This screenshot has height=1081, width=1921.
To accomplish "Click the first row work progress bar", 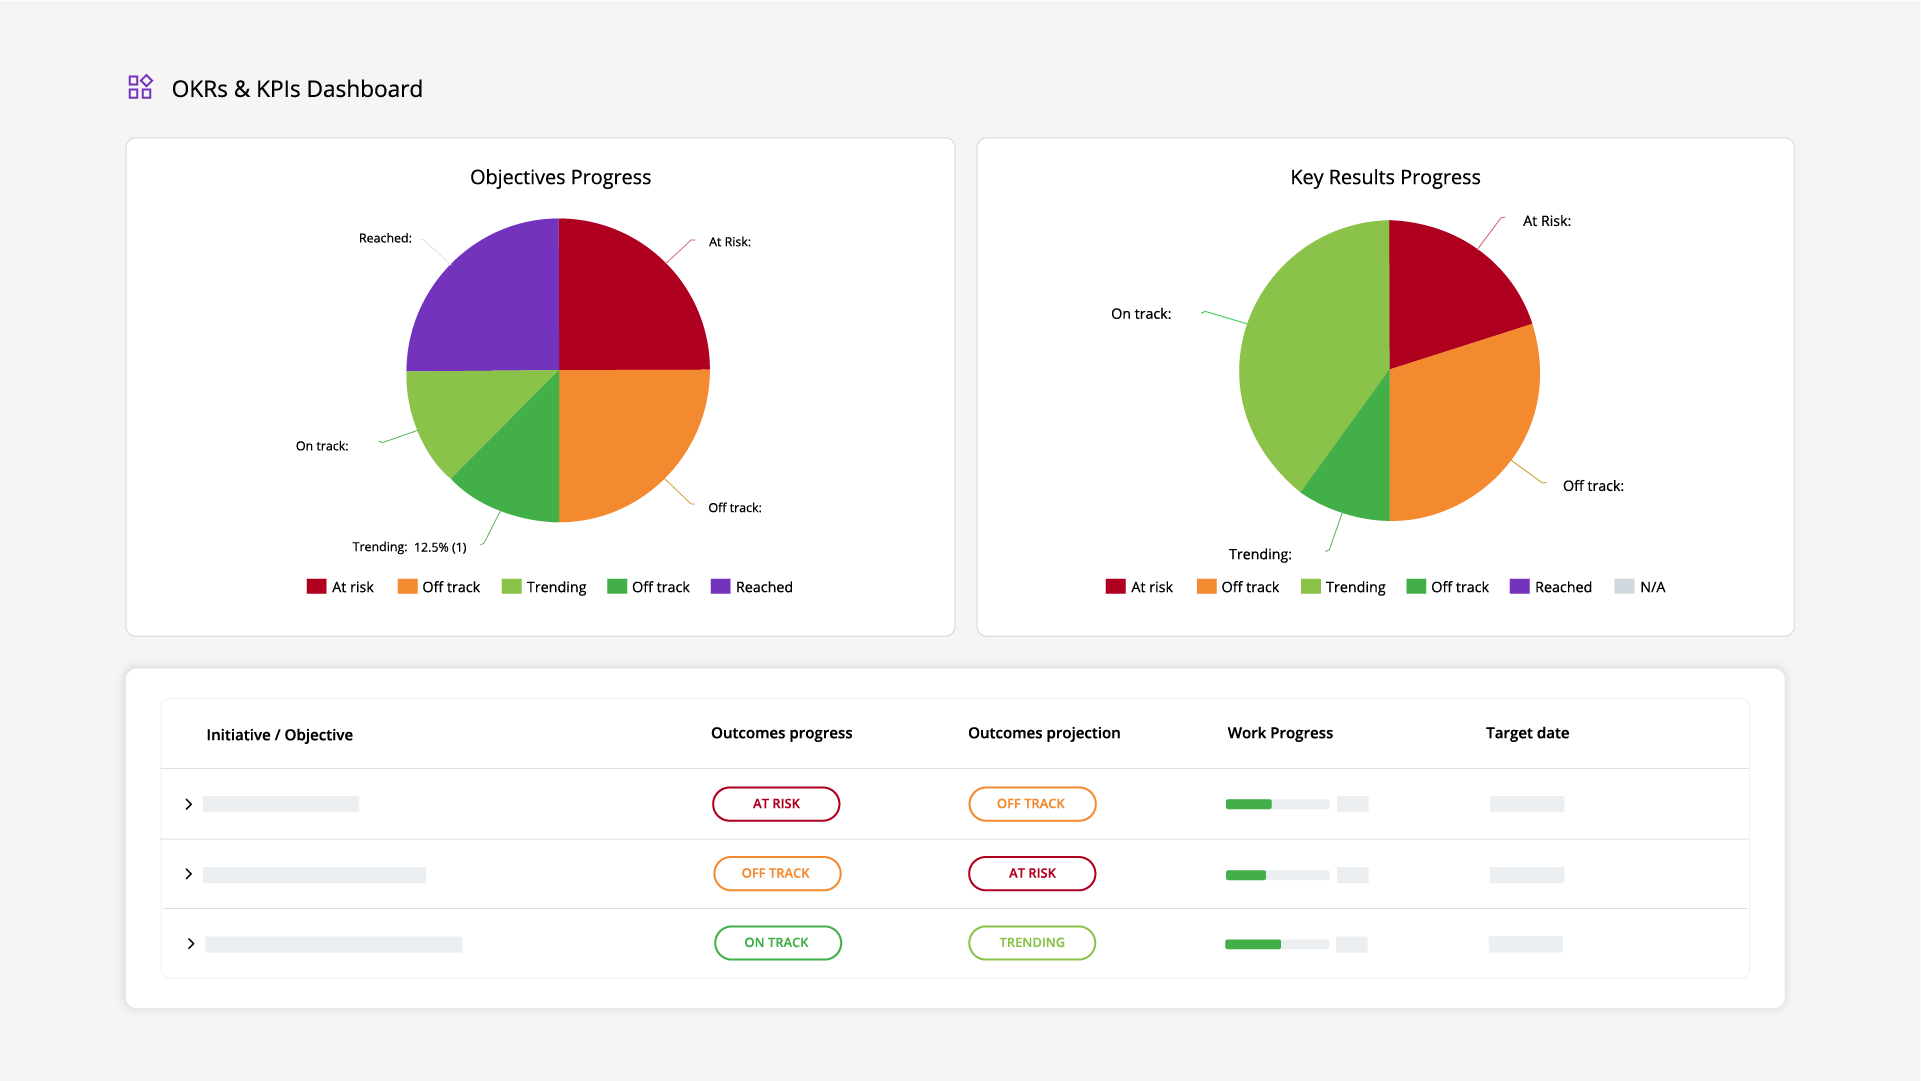I will [1277, 804].
